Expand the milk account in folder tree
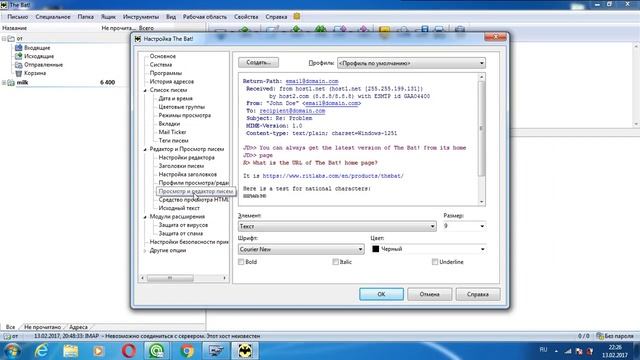This screenshot has height=360, width=640. tap(4, 82)
